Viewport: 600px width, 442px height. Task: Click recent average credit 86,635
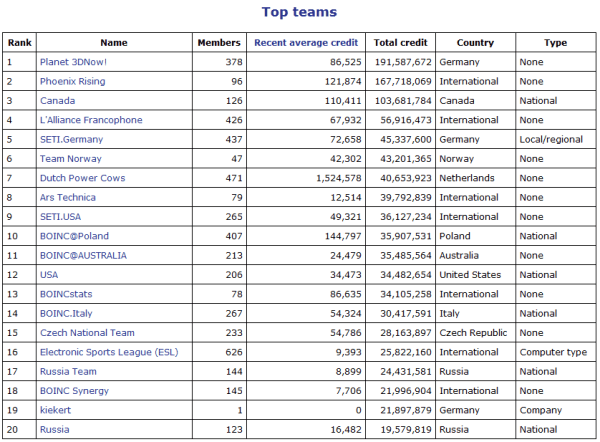pyautogui.click(x=346, y=294)
